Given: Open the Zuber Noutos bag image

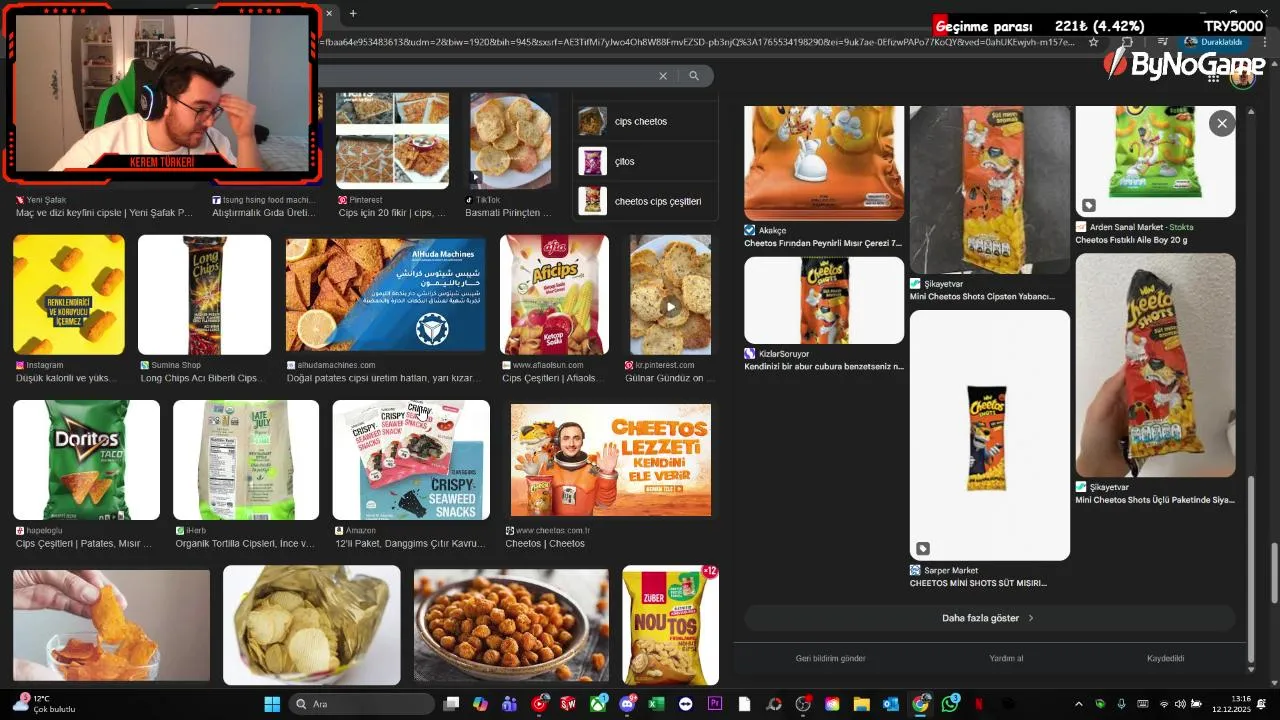Looking at the screenshot, I should coord(670,625).
